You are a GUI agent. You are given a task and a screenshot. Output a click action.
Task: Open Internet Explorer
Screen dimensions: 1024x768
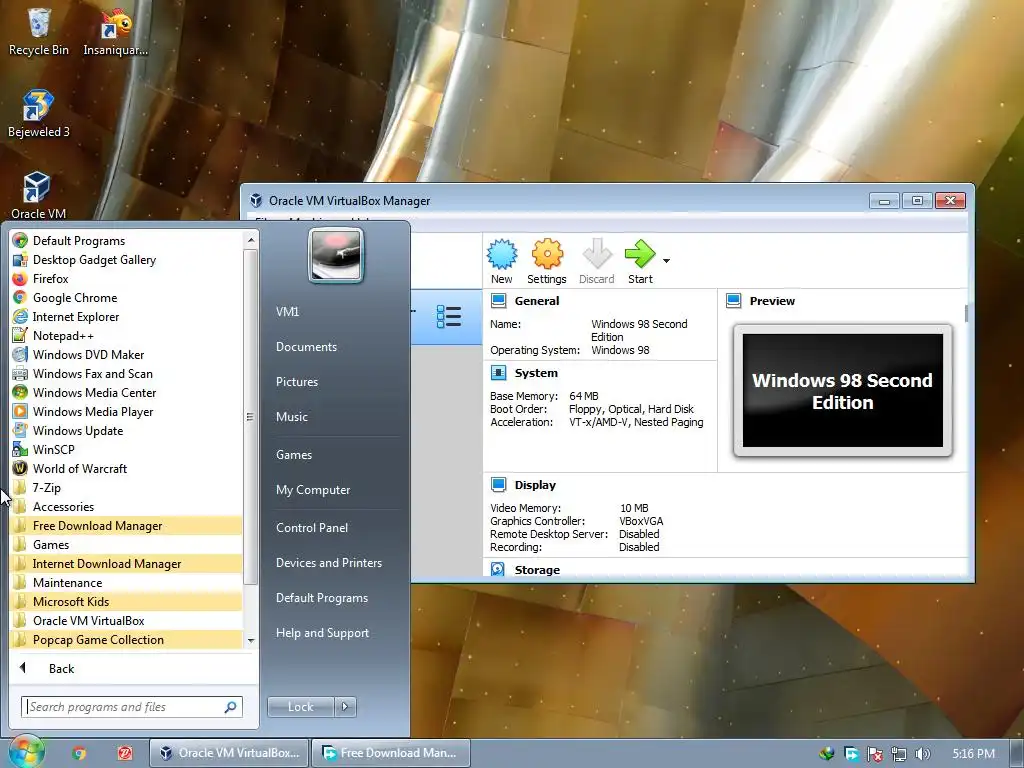[127, 317]
